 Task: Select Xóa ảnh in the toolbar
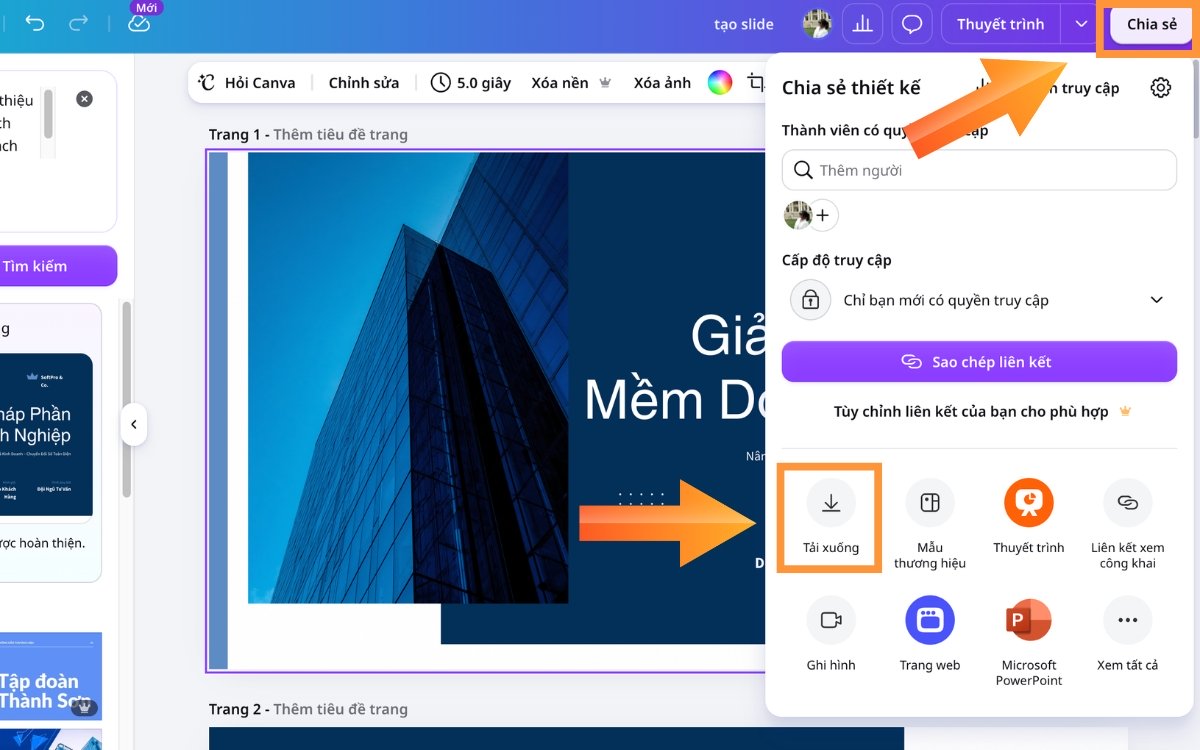(x=662, y=83)
